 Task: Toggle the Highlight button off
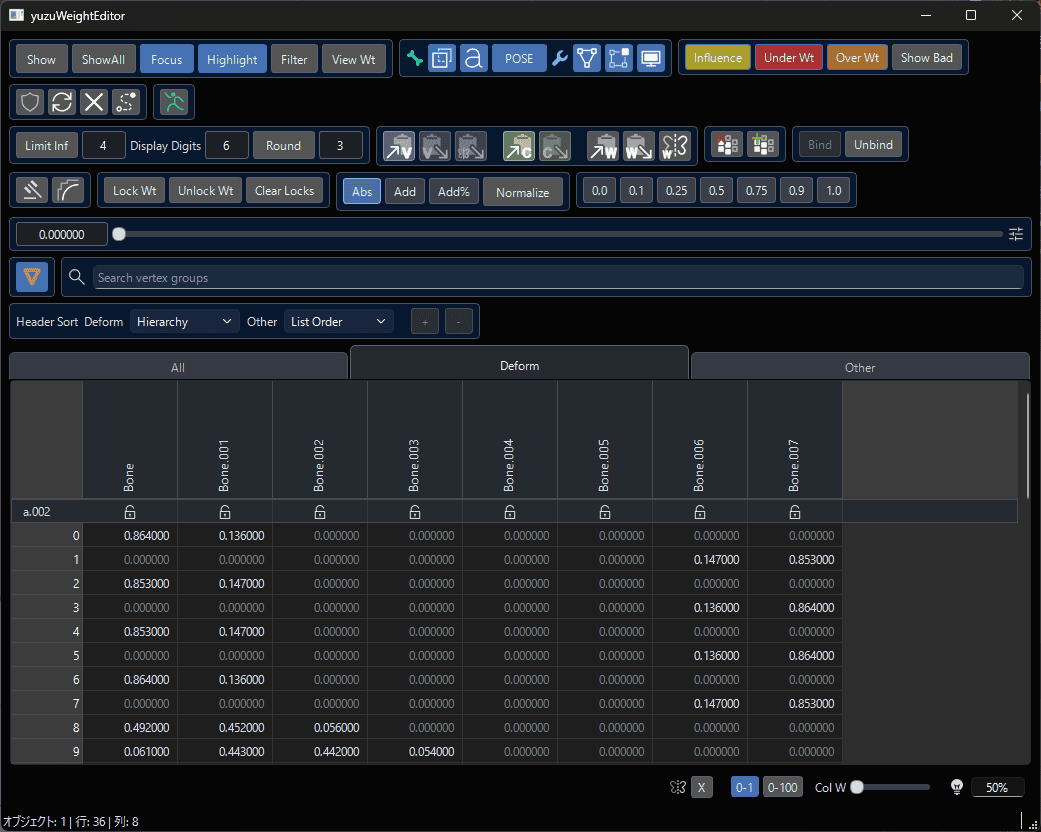(232, 59)
